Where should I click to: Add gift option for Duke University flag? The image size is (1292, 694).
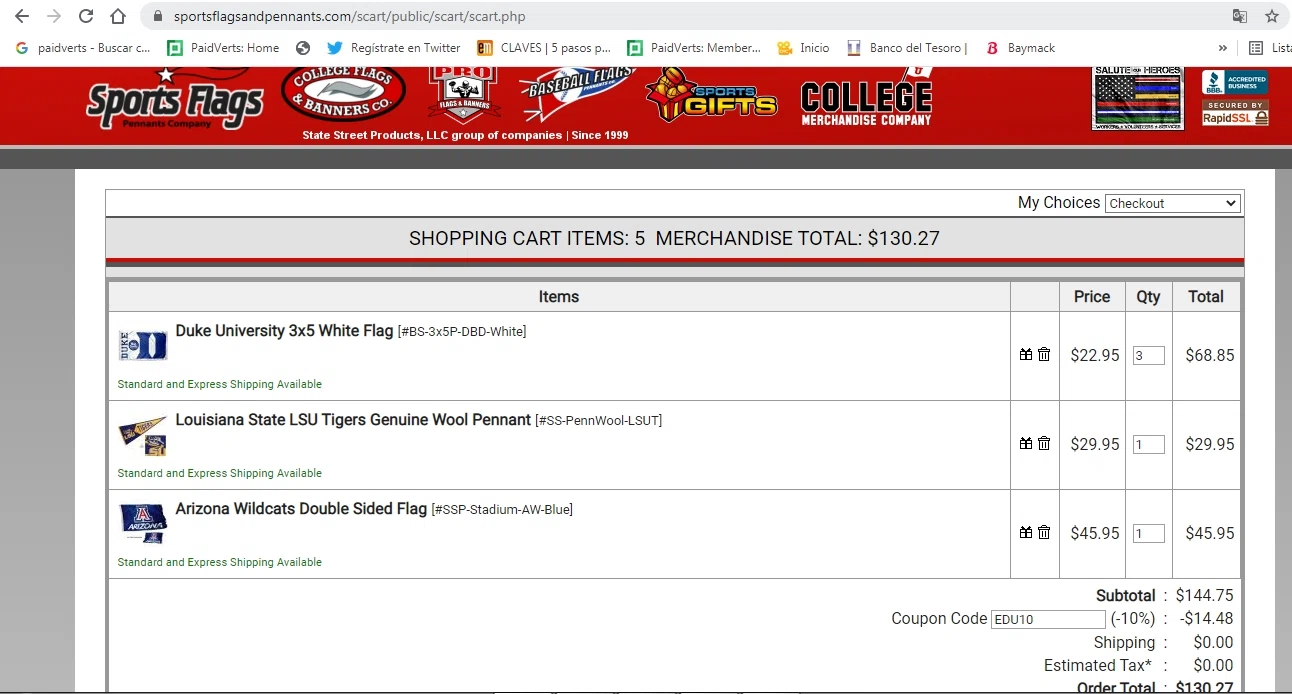coord(1025,355)
